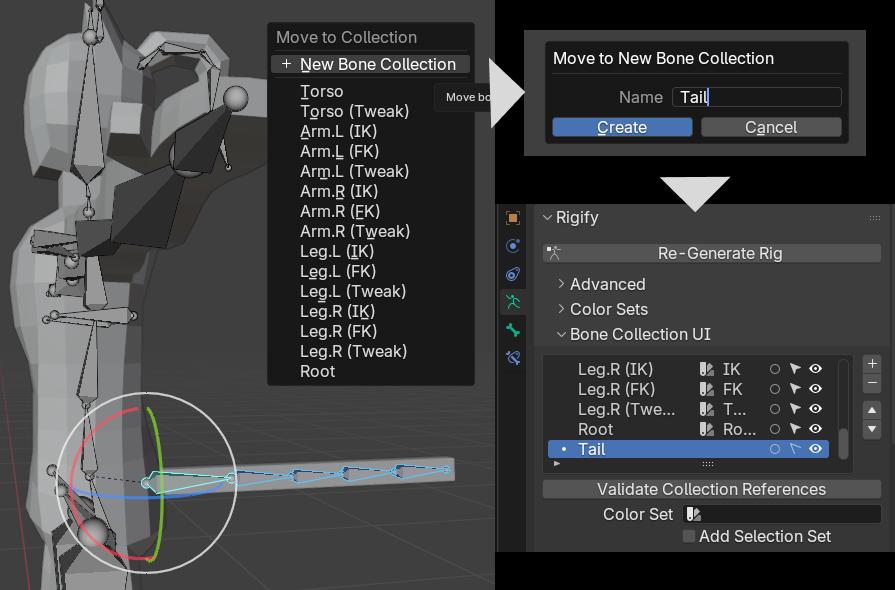Open the Object properties tab icon
This screenshot has width=895, height=590.
coord(513,218)
